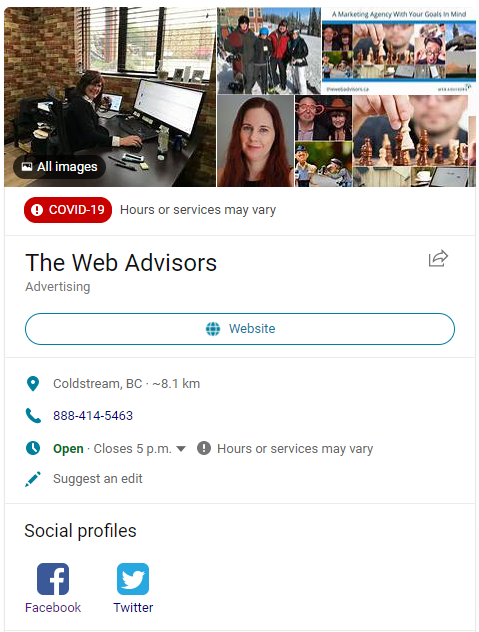Open the red-haired woman portrait thumbnail
Viewport: 479px width, 632px height.
point(255,141)
